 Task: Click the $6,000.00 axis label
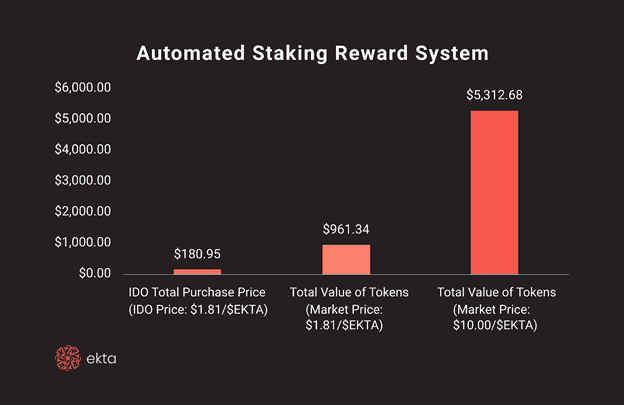[83, 88]
